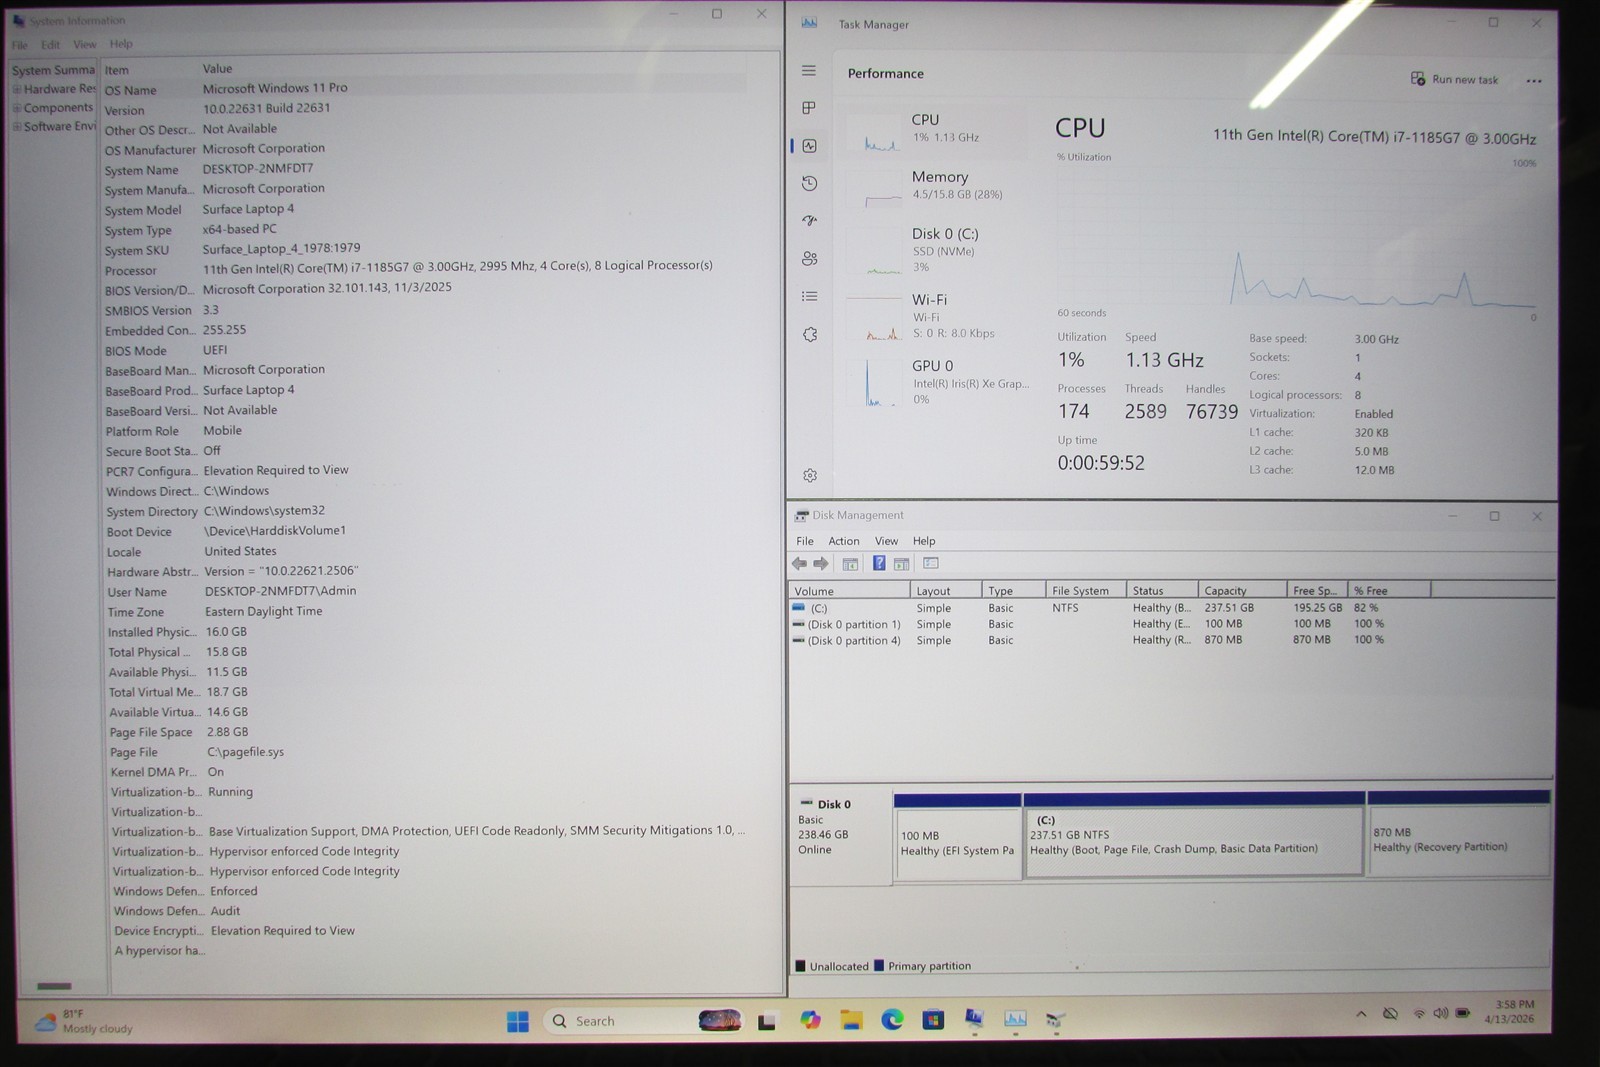
Task: Open Wi-Fi network tray icon
Action: tap(1419, 1014)
